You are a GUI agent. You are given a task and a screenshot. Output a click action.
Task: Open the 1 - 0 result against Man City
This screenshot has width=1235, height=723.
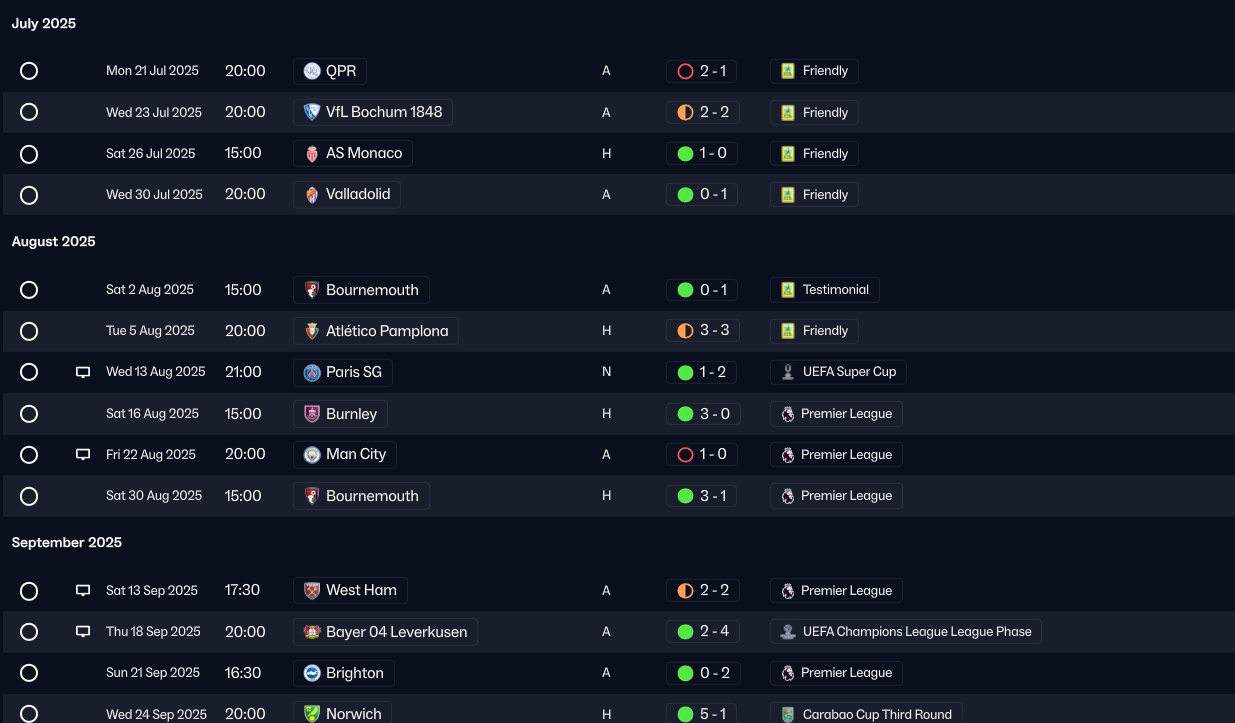(702, 454)
